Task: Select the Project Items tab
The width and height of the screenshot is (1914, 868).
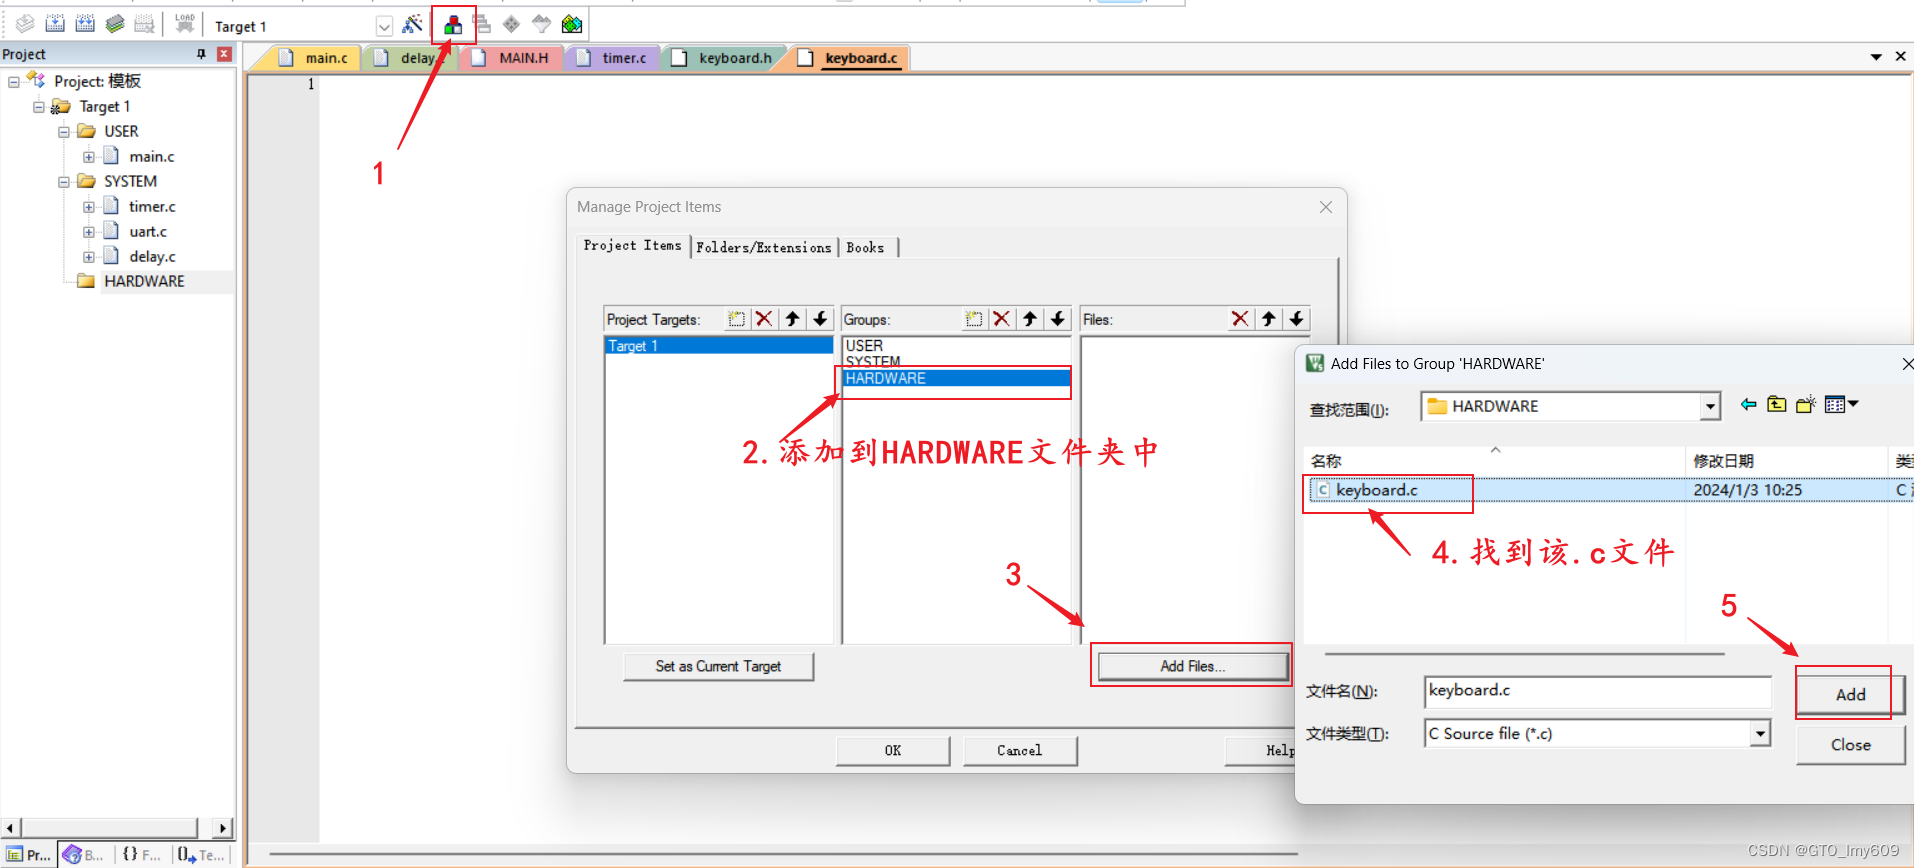Action: tap(632, 245)
